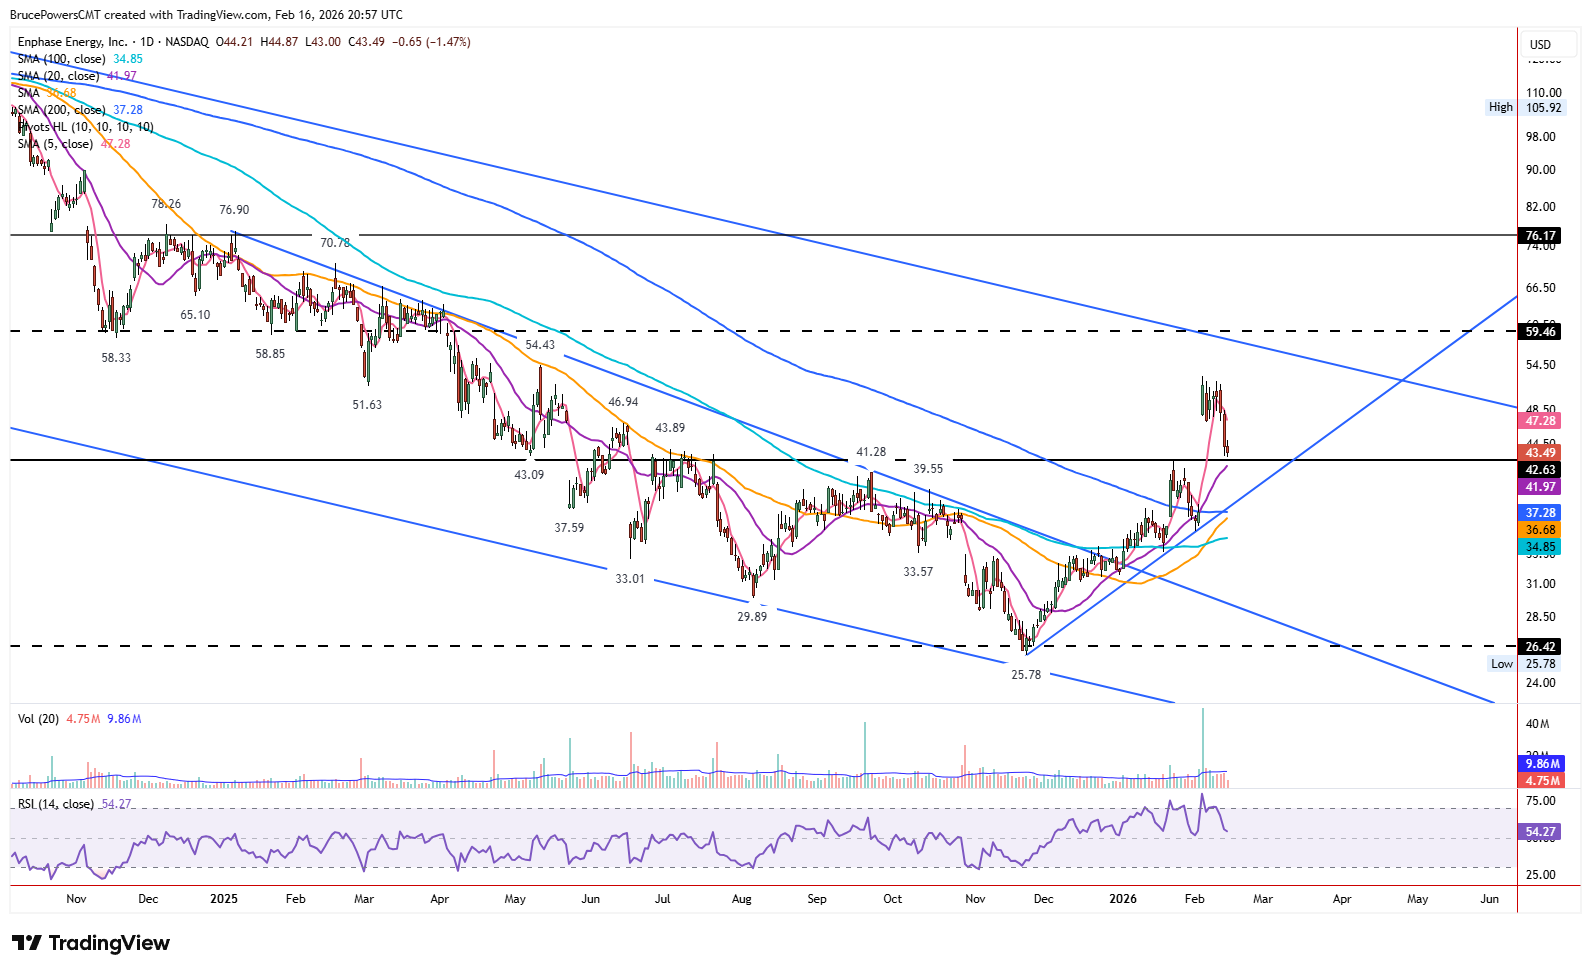Click the Aug label on the time axis
The width and height of the screenshot is (1591, 973).
(x=741, y=899)
